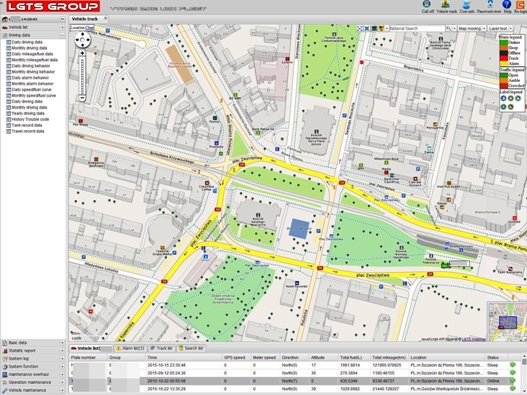Pan the map down with arrow
Screen dimensions: 527x395
pyautogui.click(x=83, y=46)
